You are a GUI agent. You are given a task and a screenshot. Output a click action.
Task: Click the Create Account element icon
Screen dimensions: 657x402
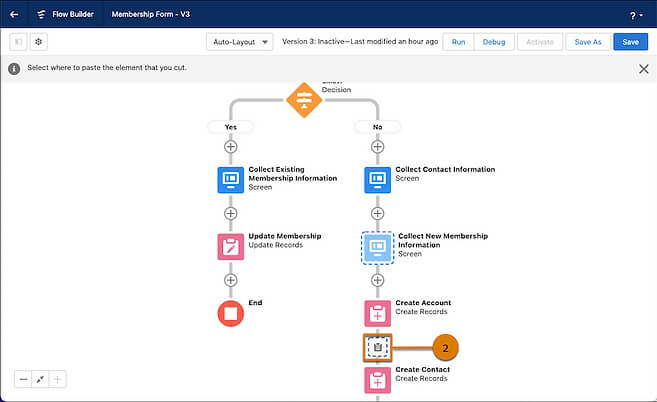point(377,313)
